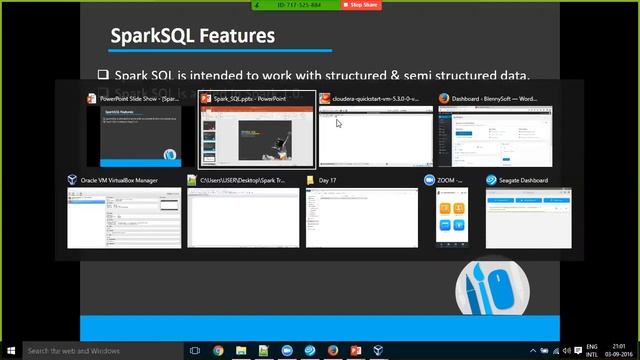
Task: Select the ZOOM window thumbnail
Action: (x=452, y=217)
